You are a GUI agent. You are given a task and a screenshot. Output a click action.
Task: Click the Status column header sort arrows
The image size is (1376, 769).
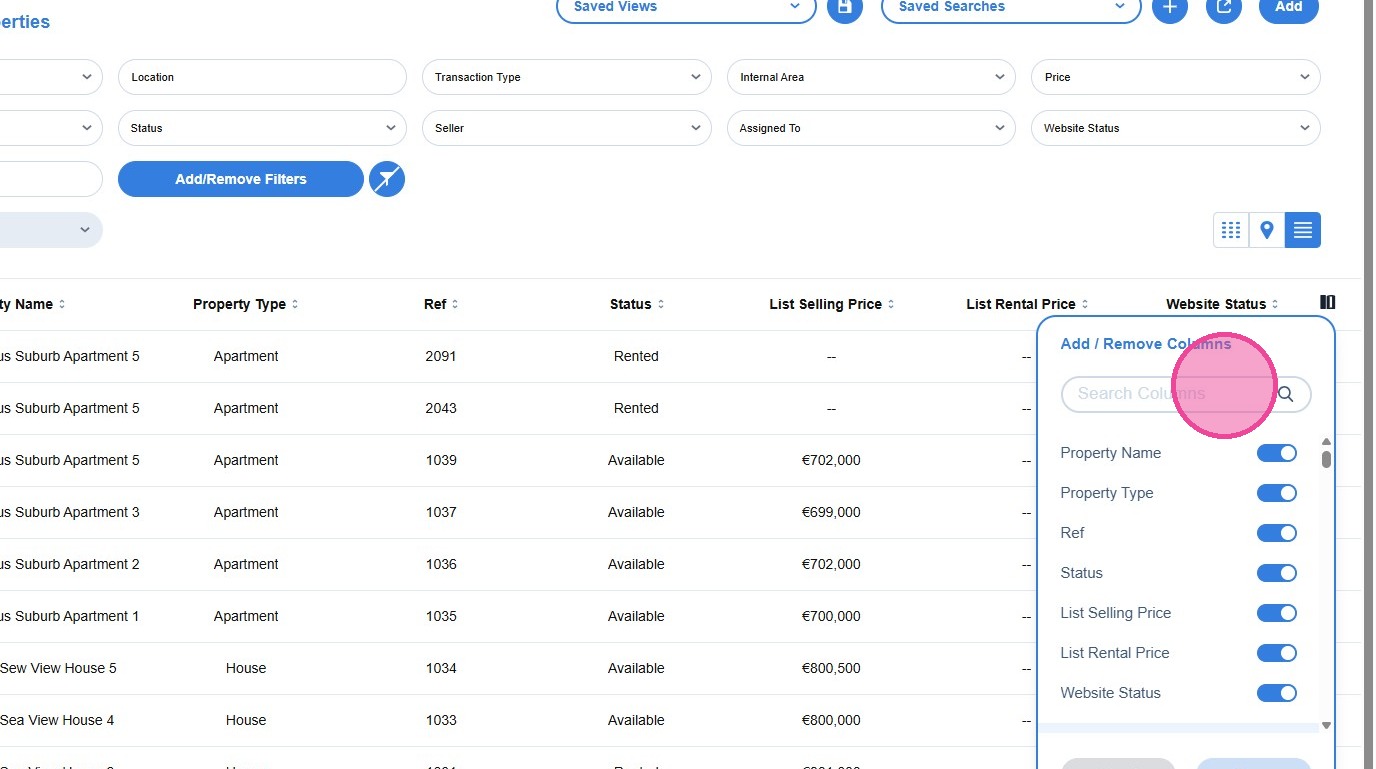tap(660, 304)
